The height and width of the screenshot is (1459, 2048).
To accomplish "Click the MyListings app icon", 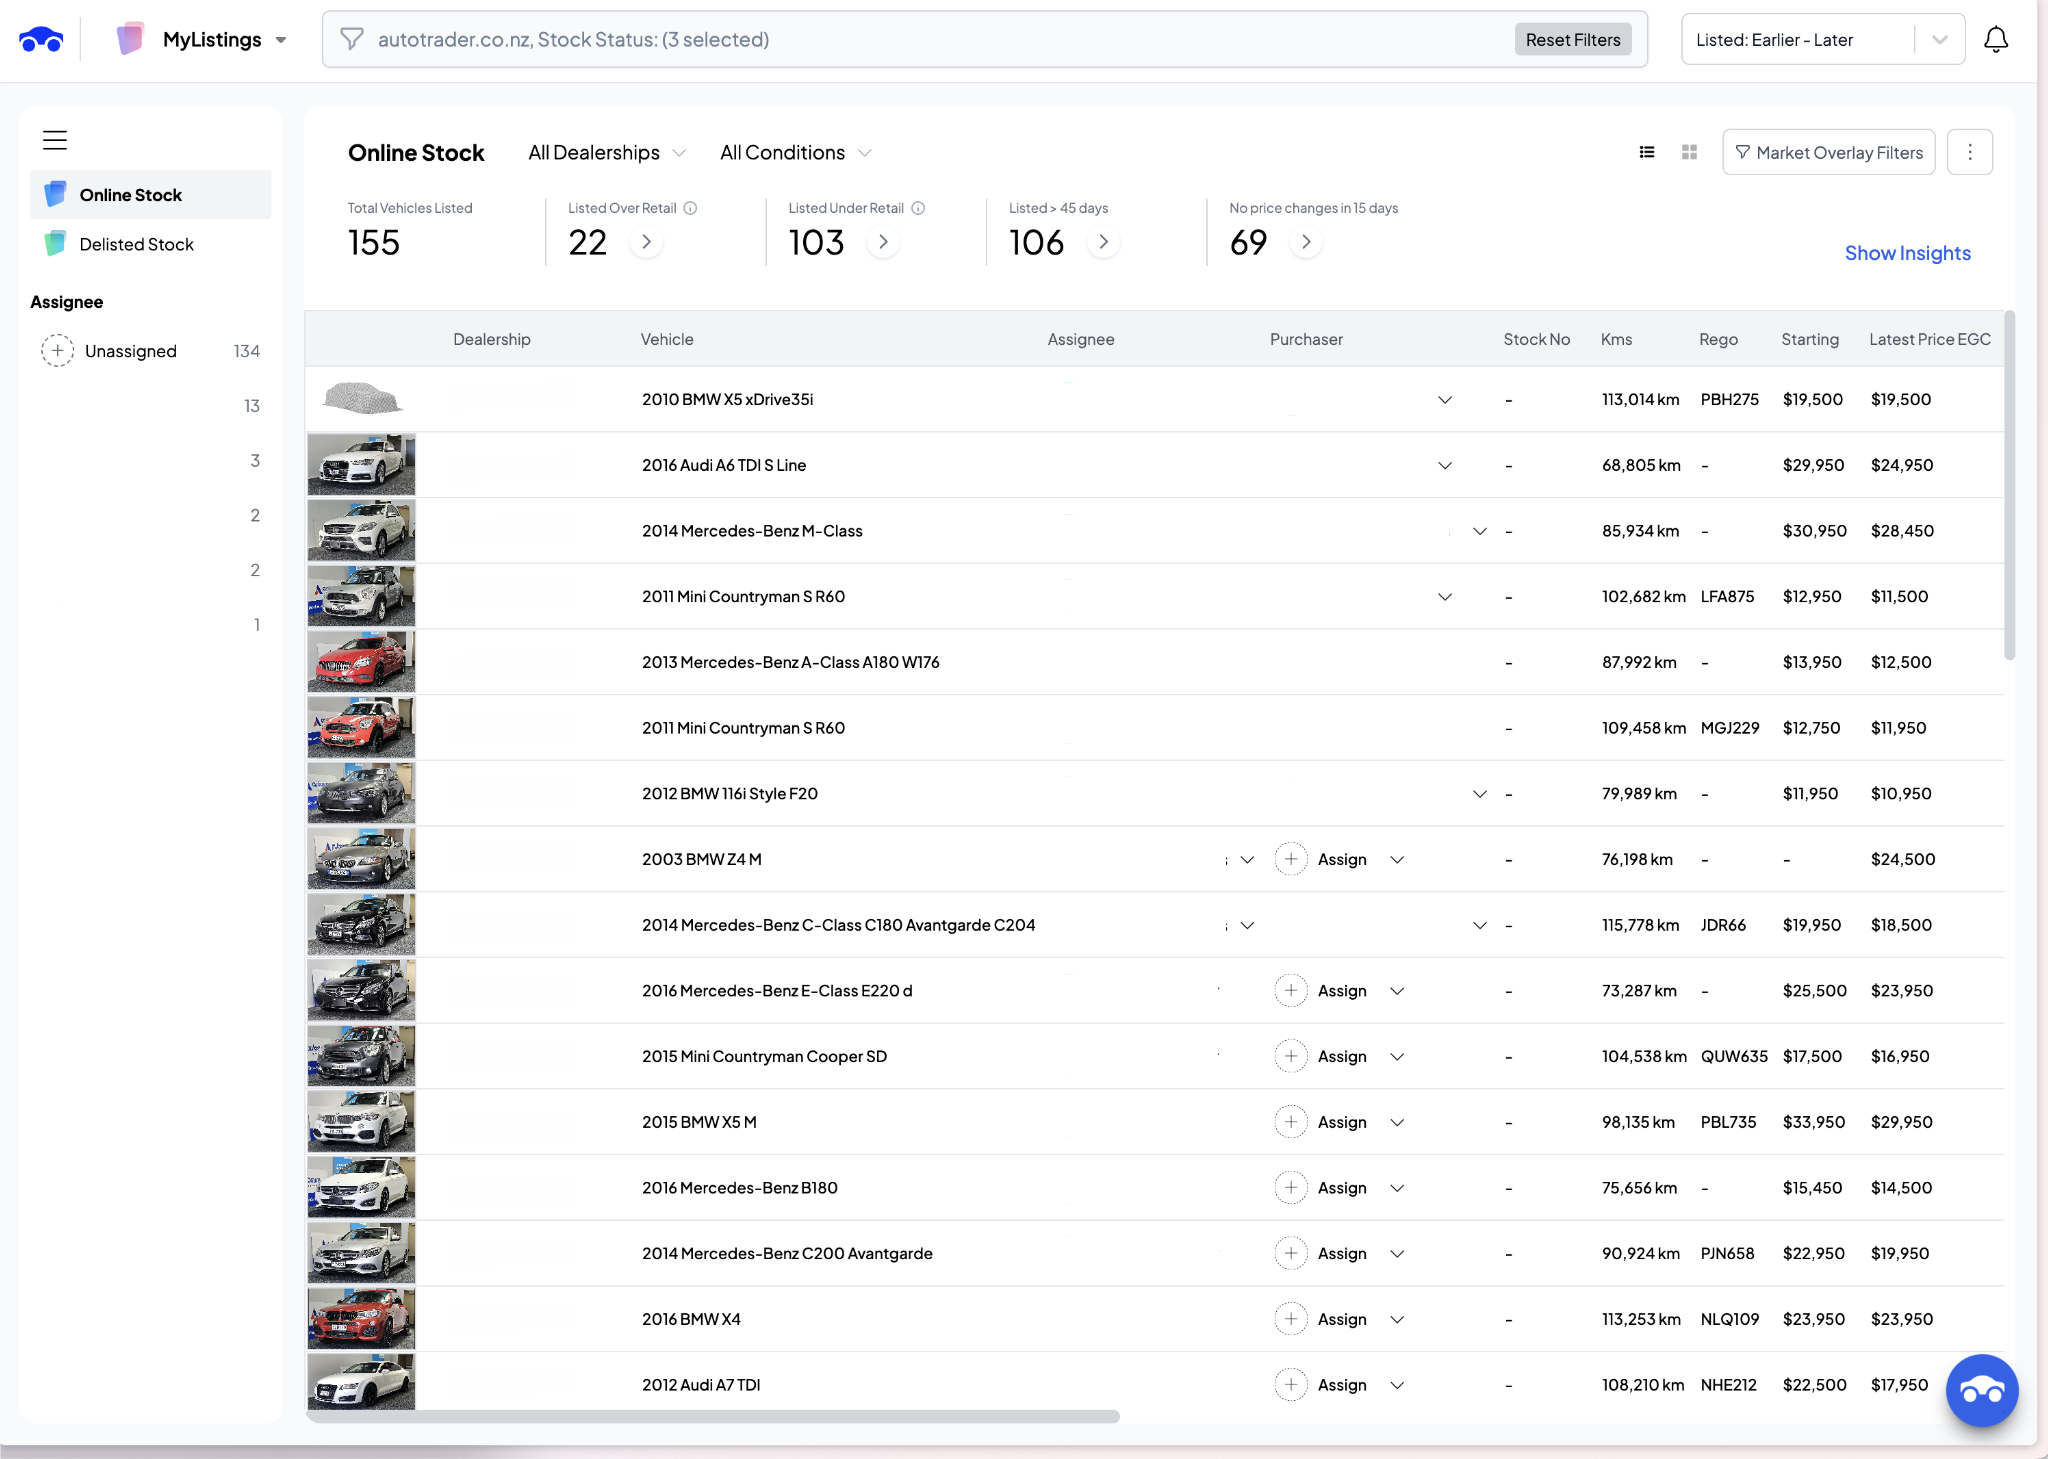I will (x=130, y=39).
